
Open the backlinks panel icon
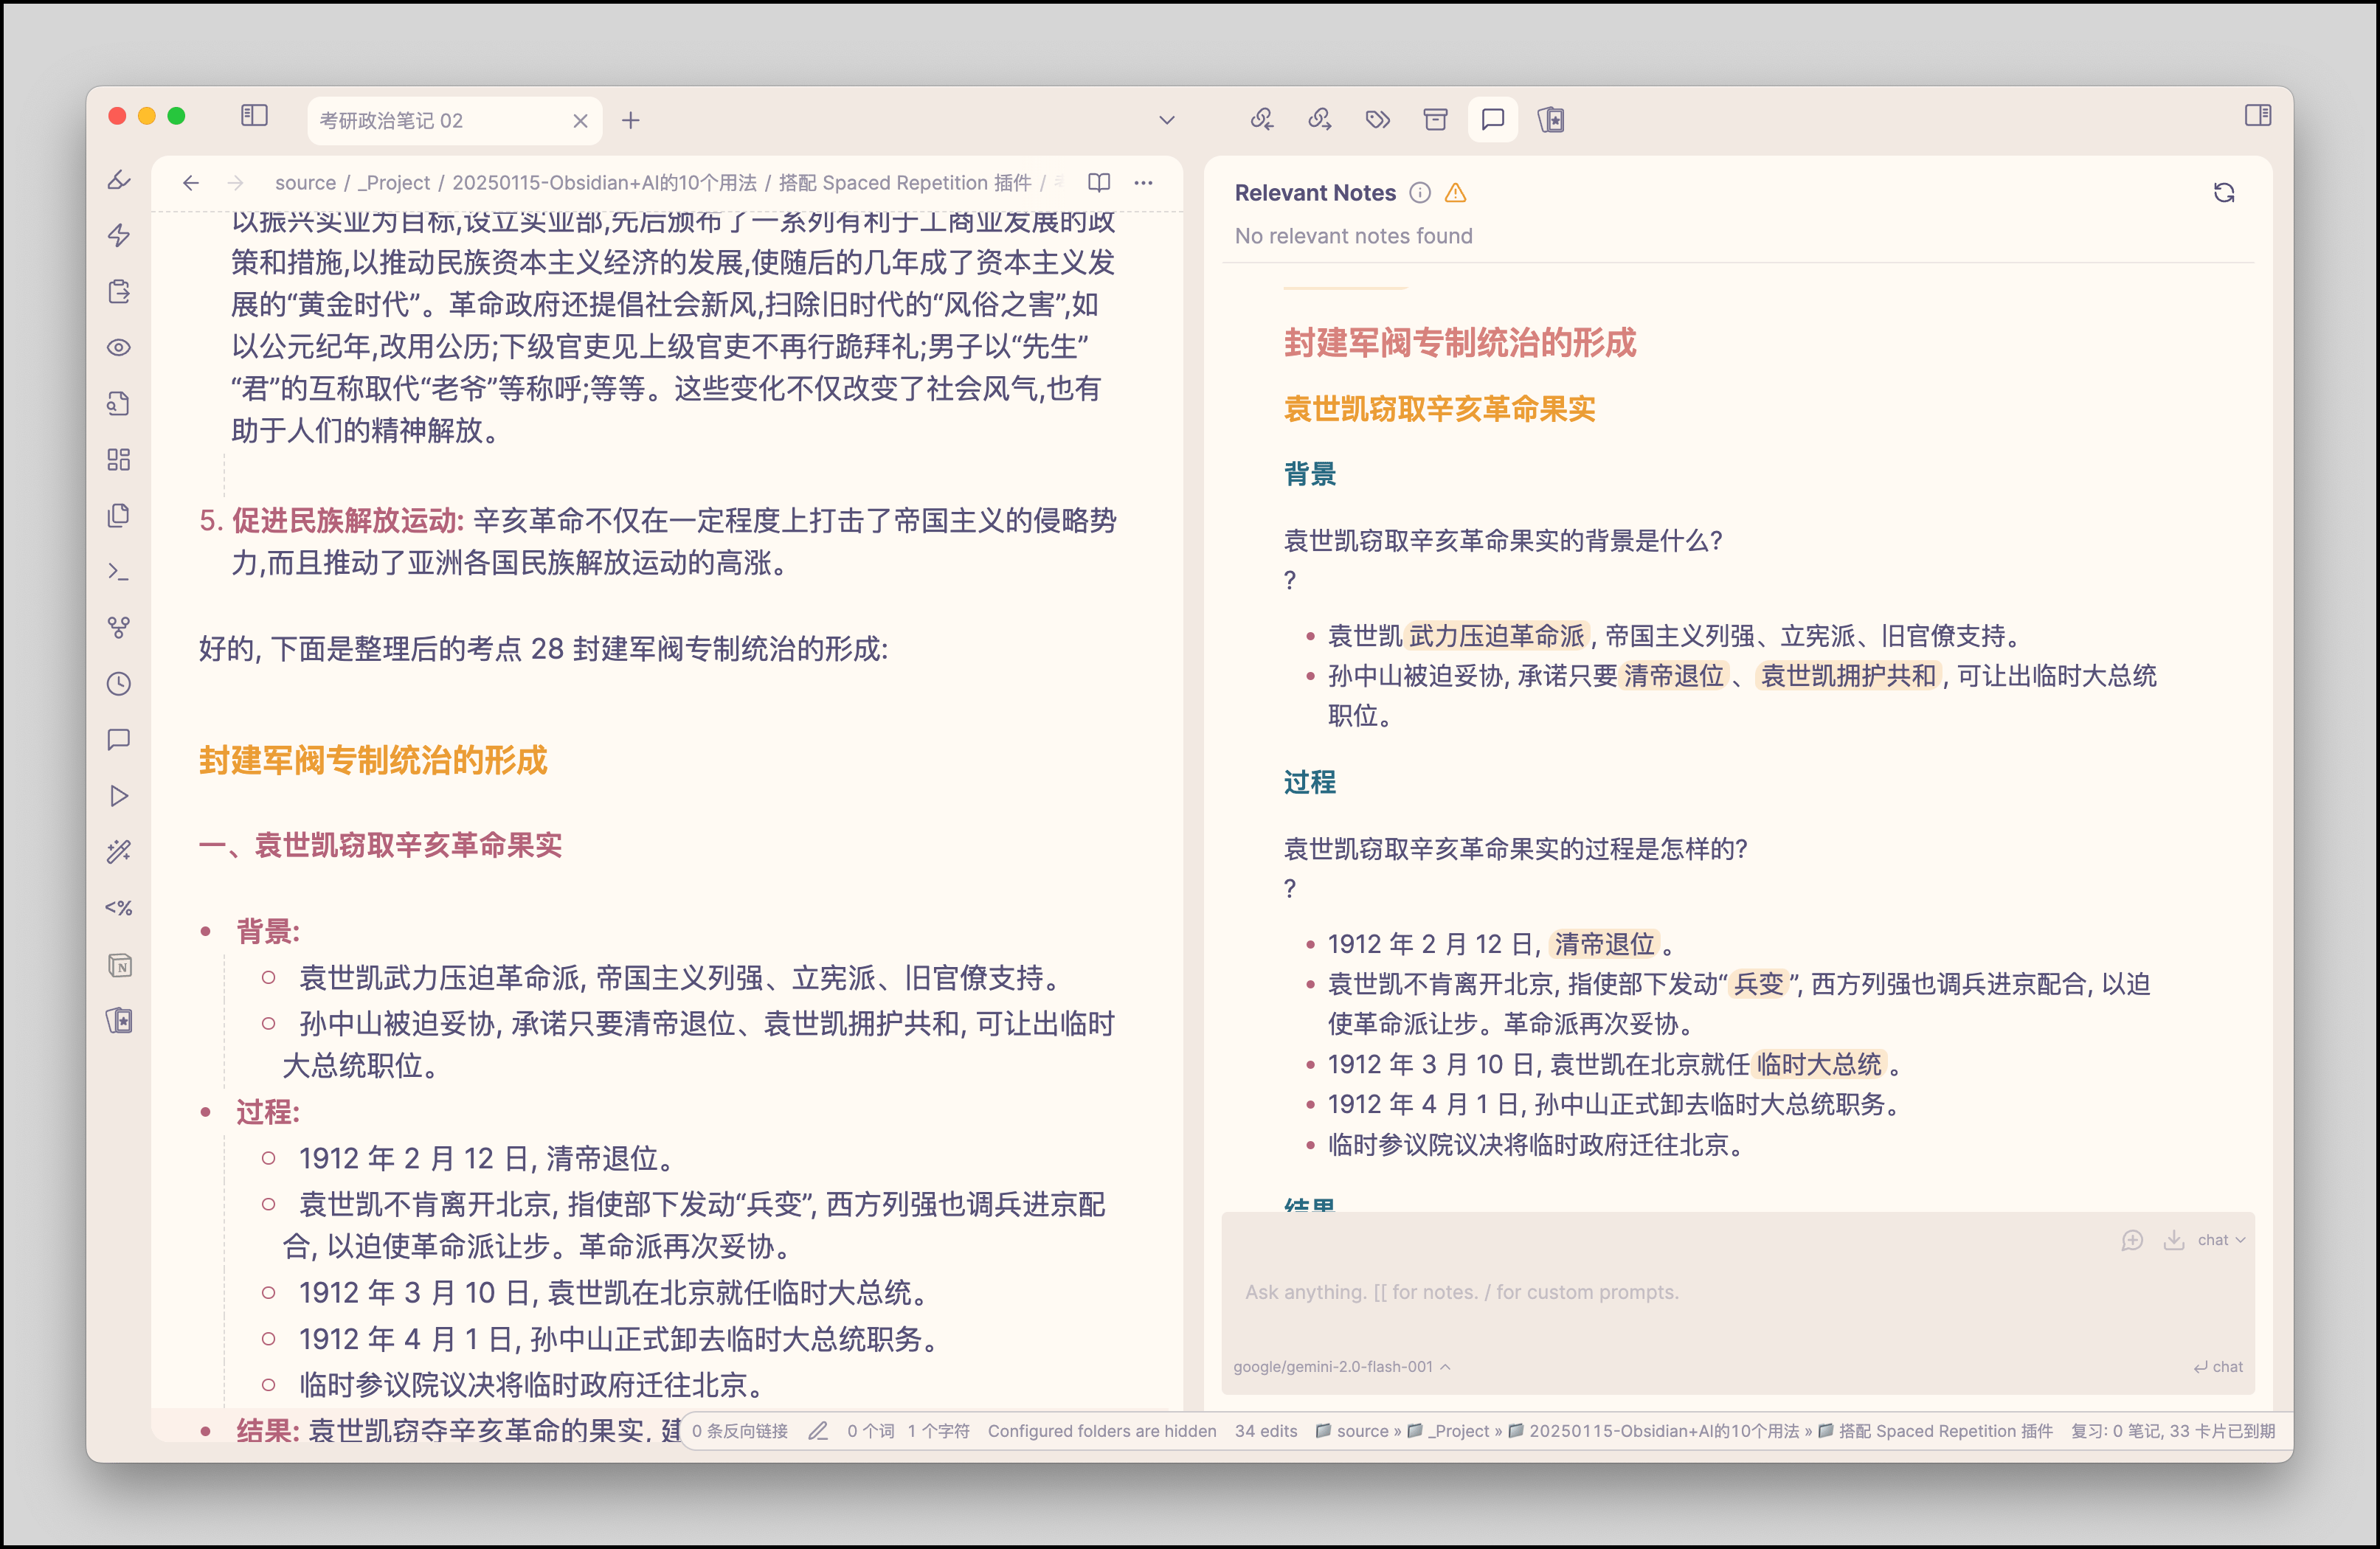1261,120
